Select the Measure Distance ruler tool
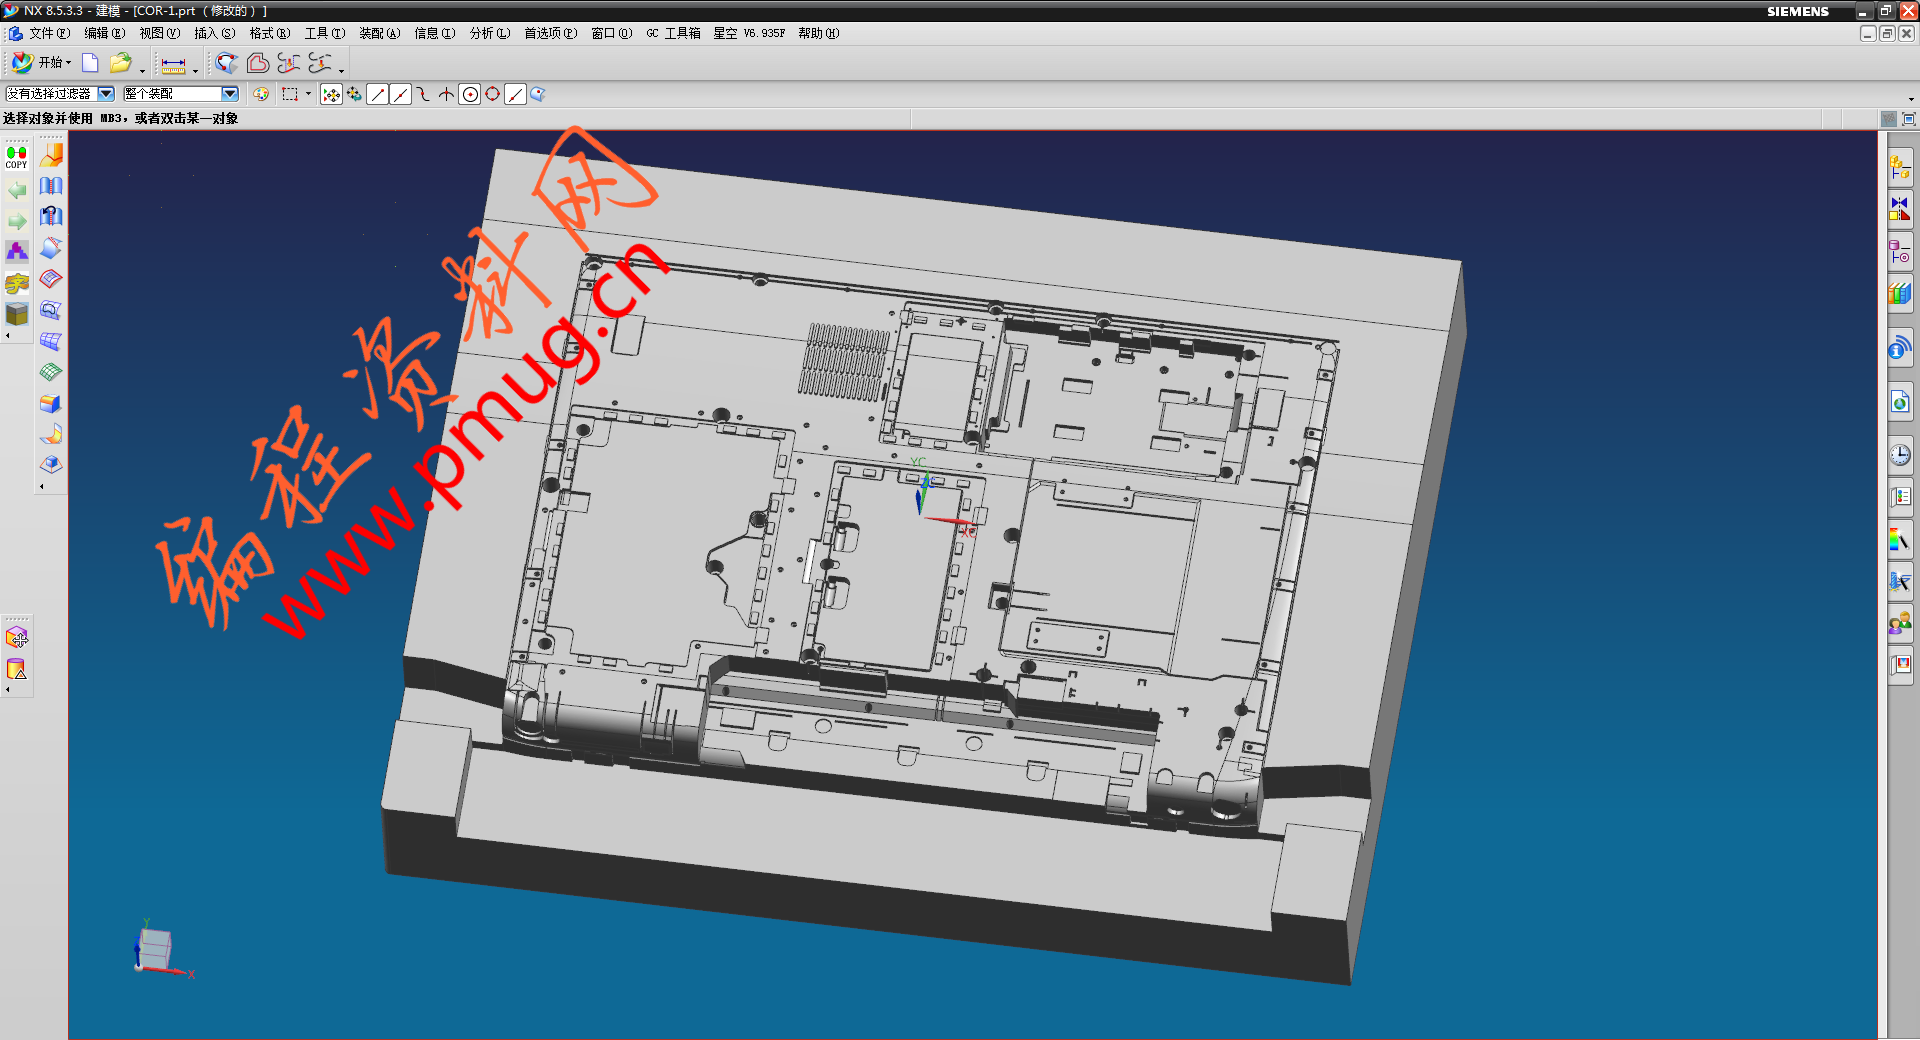Image resolution: width=1920 pixels, height=1040 pixels. 173,65
